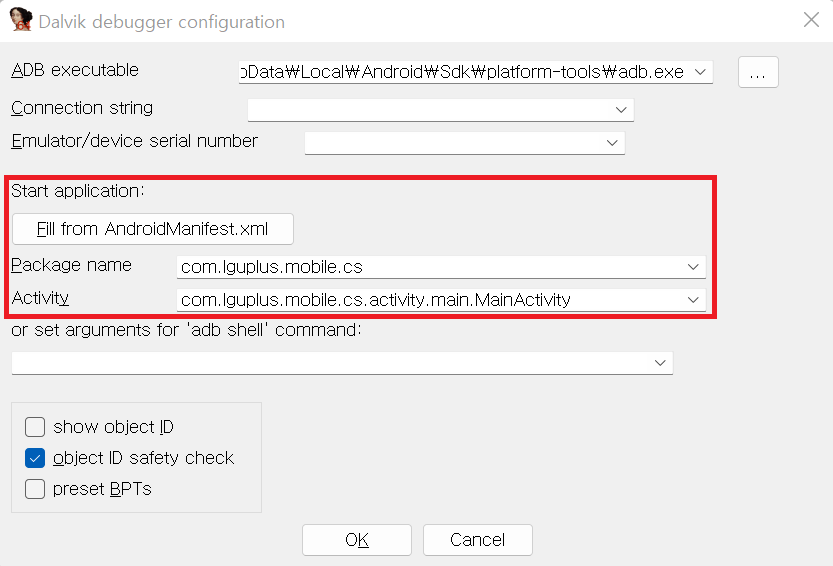Confirm the dialog with OK
This screenshot has width=833, height=566.
[357, 540]
